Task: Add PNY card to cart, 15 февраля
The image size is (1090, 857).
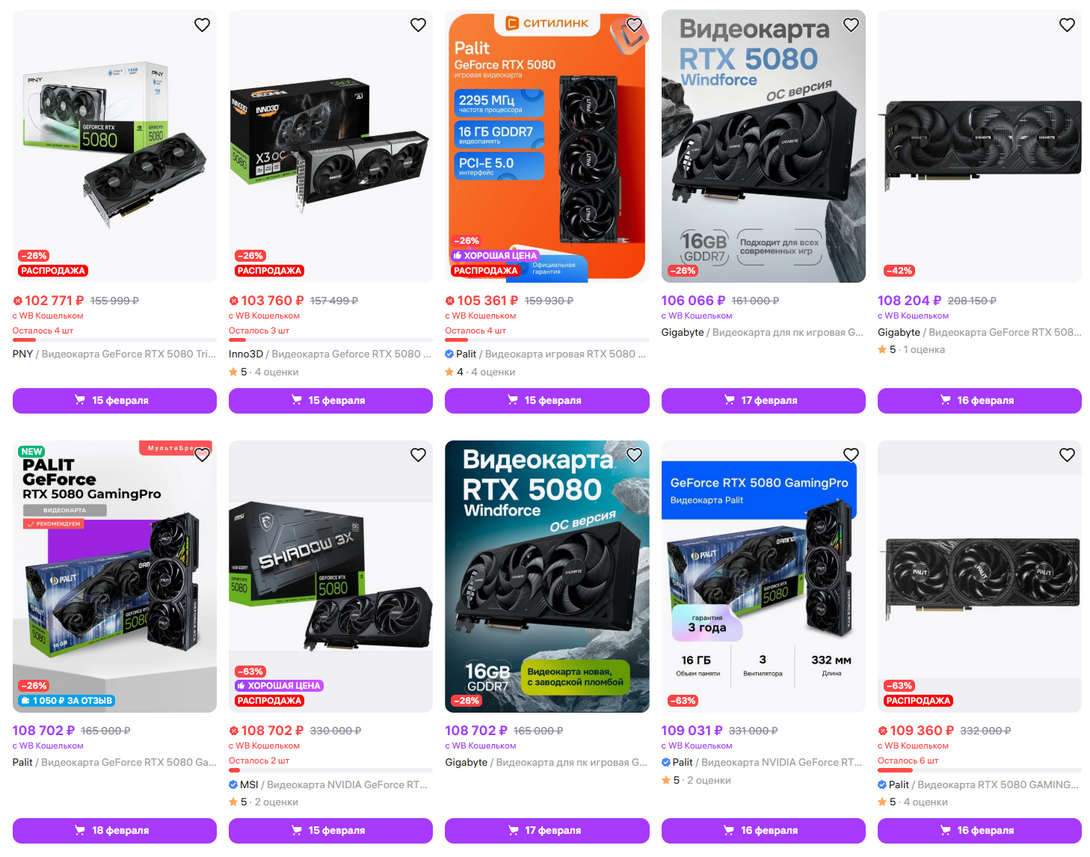Action: click(115, 400)
